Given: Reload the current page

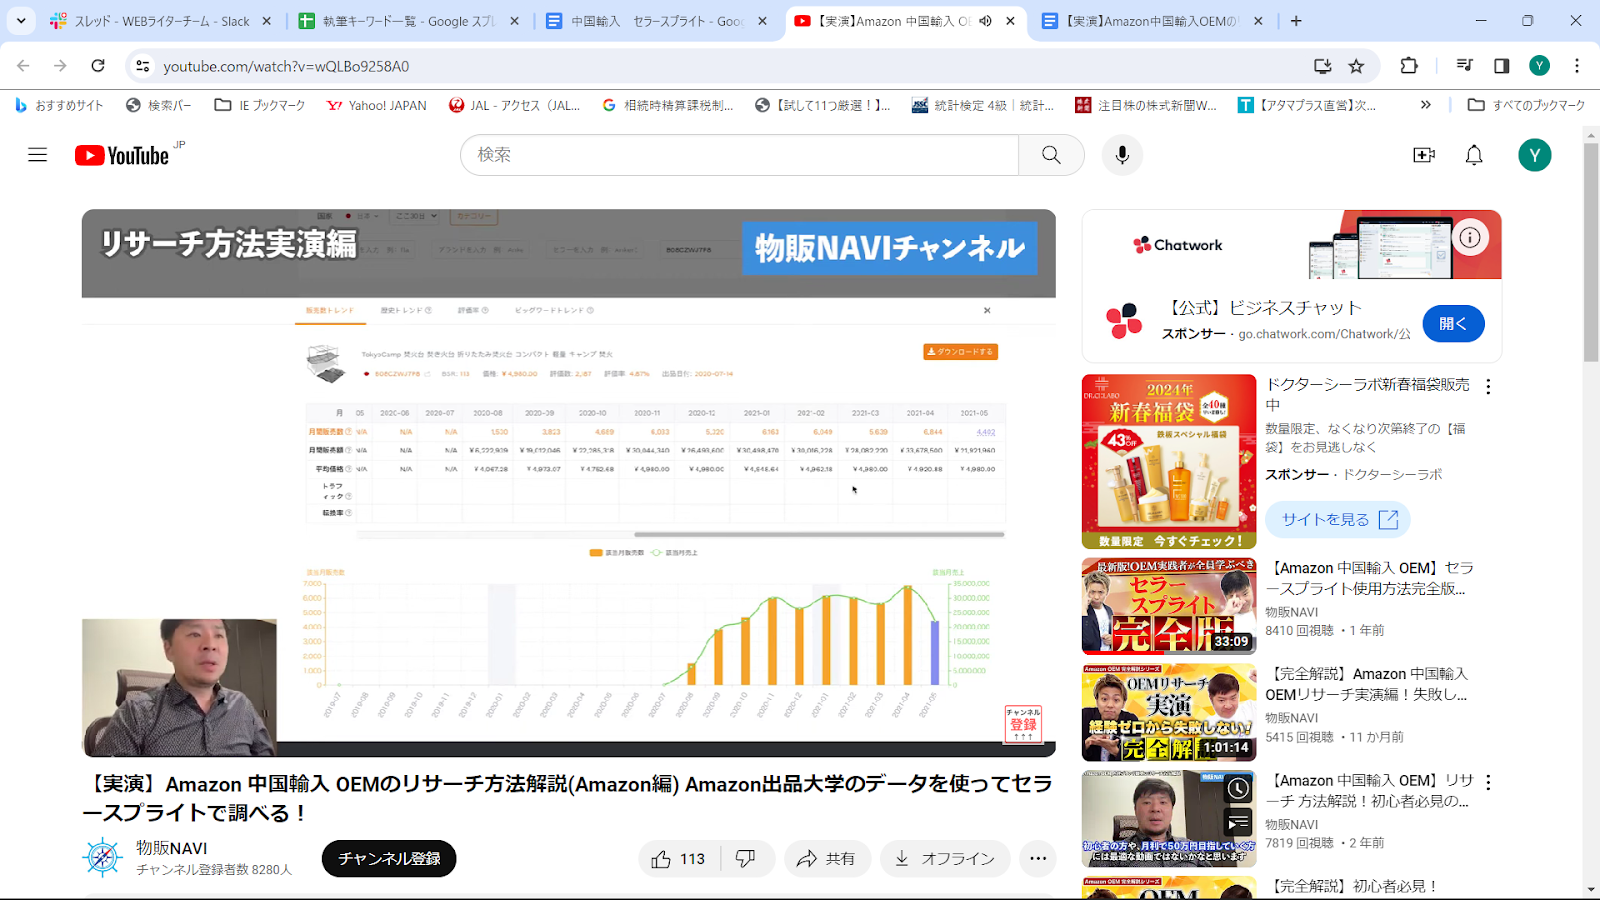Looking at the screenshot, I should point(98,66).
